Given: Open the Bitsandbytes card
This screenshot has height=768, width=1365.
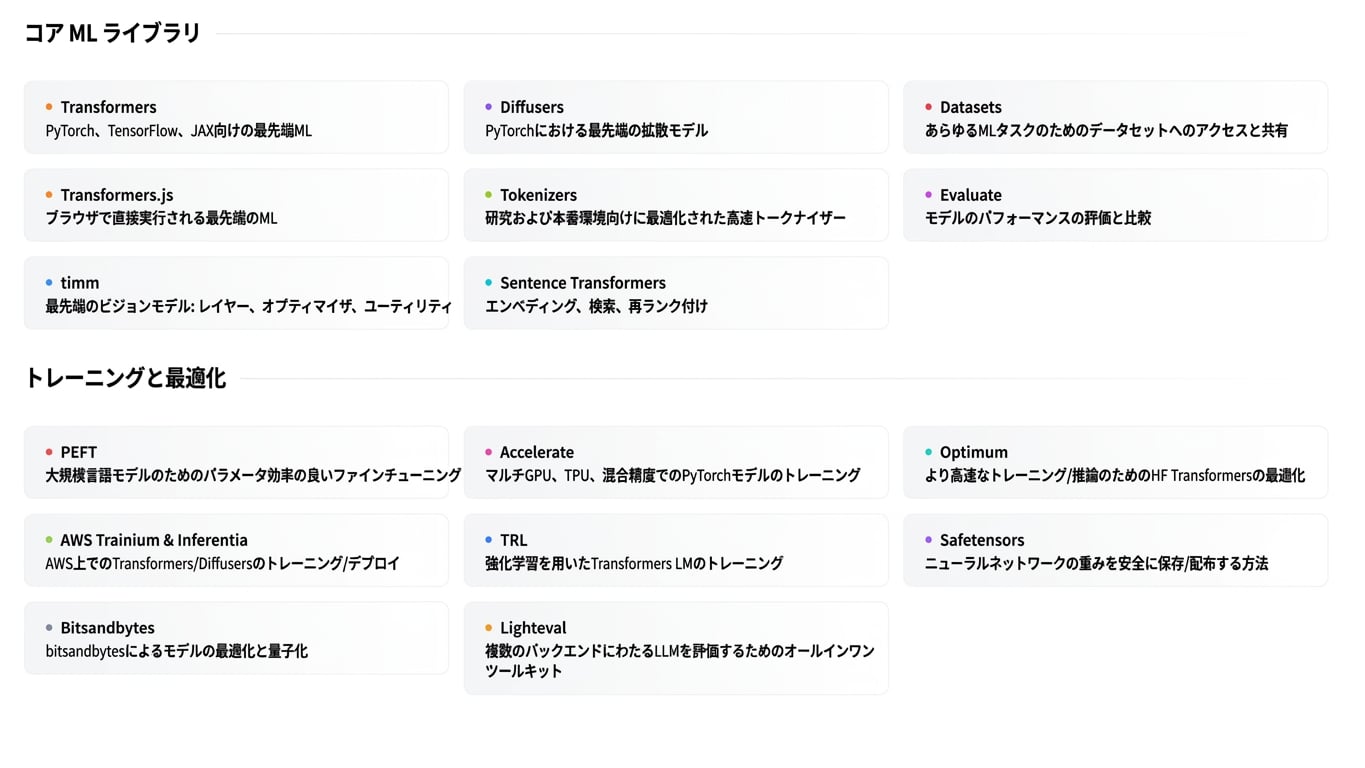Looking at the screenshot, I should (x=236, y=638).
